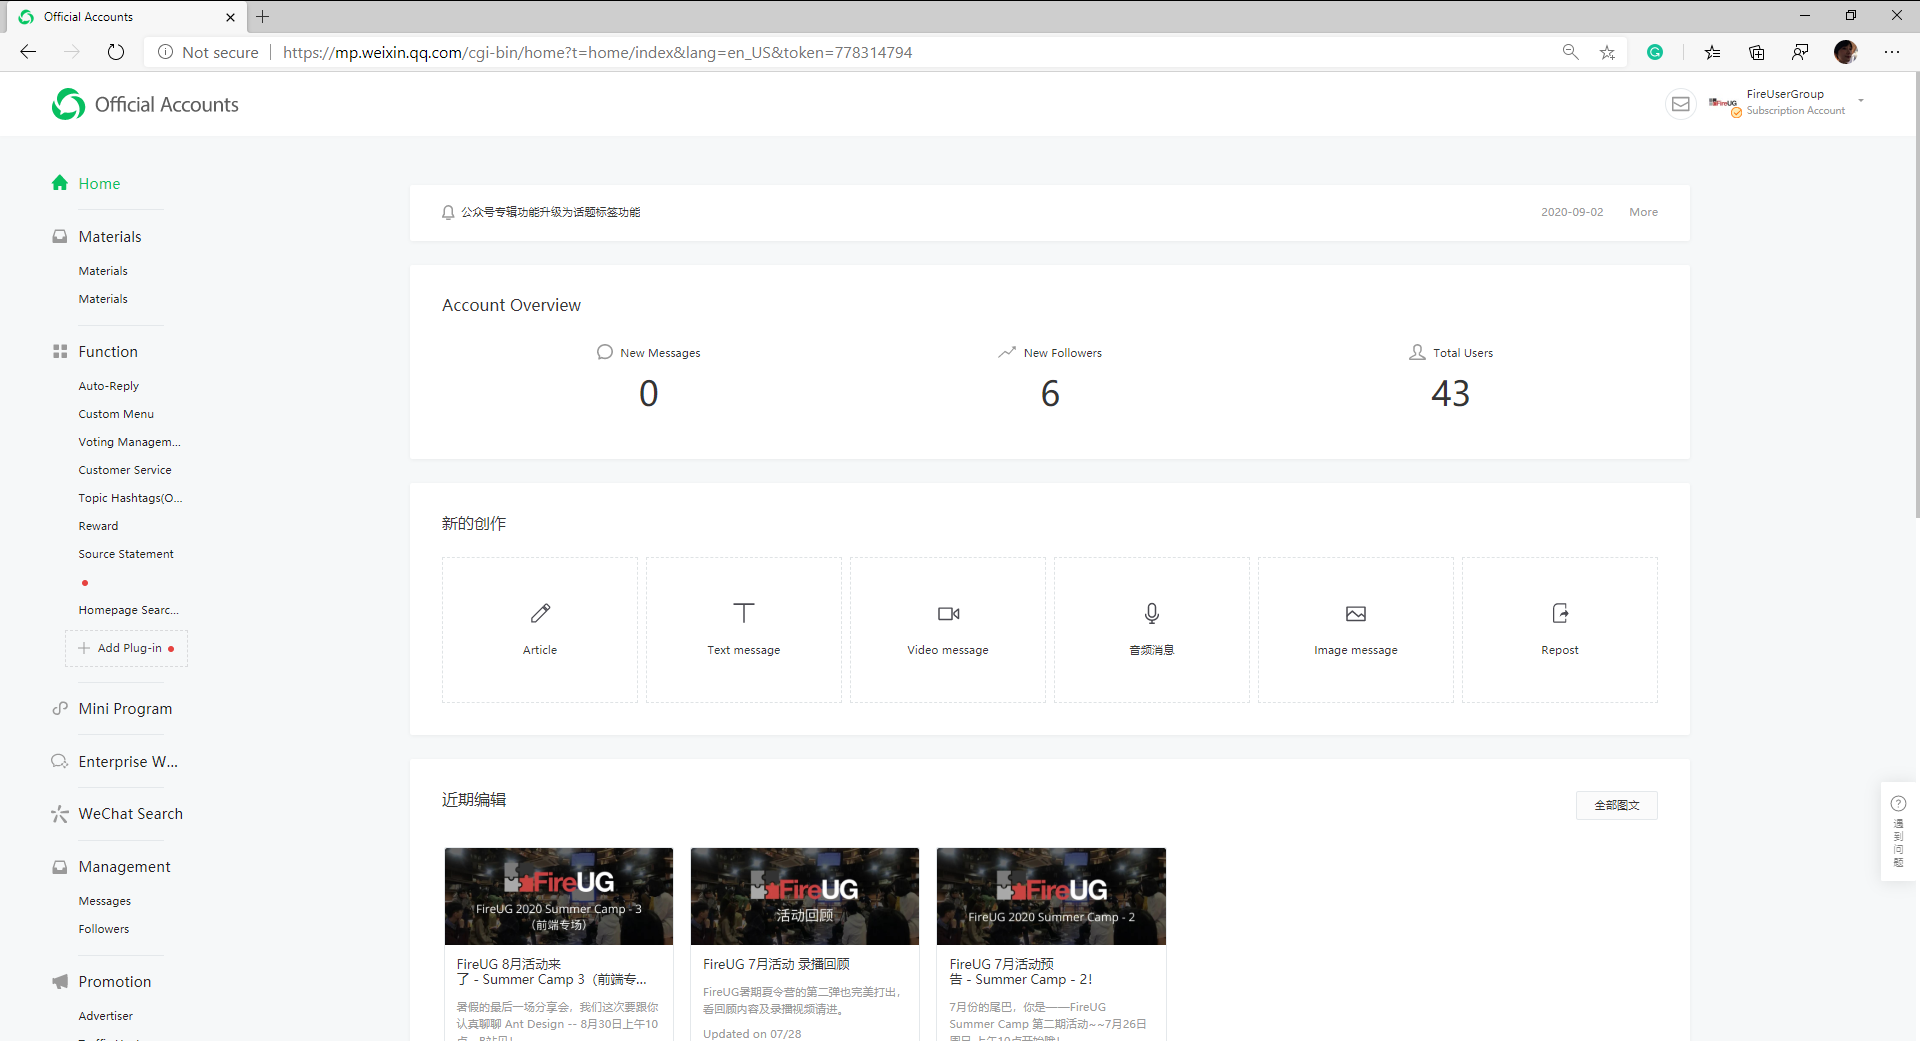The width and height of the screenshot is (1920, 1041).
Task: Open FireUG 2020 Summer Camp 3 thumbnail
Action: pos(558,896)
